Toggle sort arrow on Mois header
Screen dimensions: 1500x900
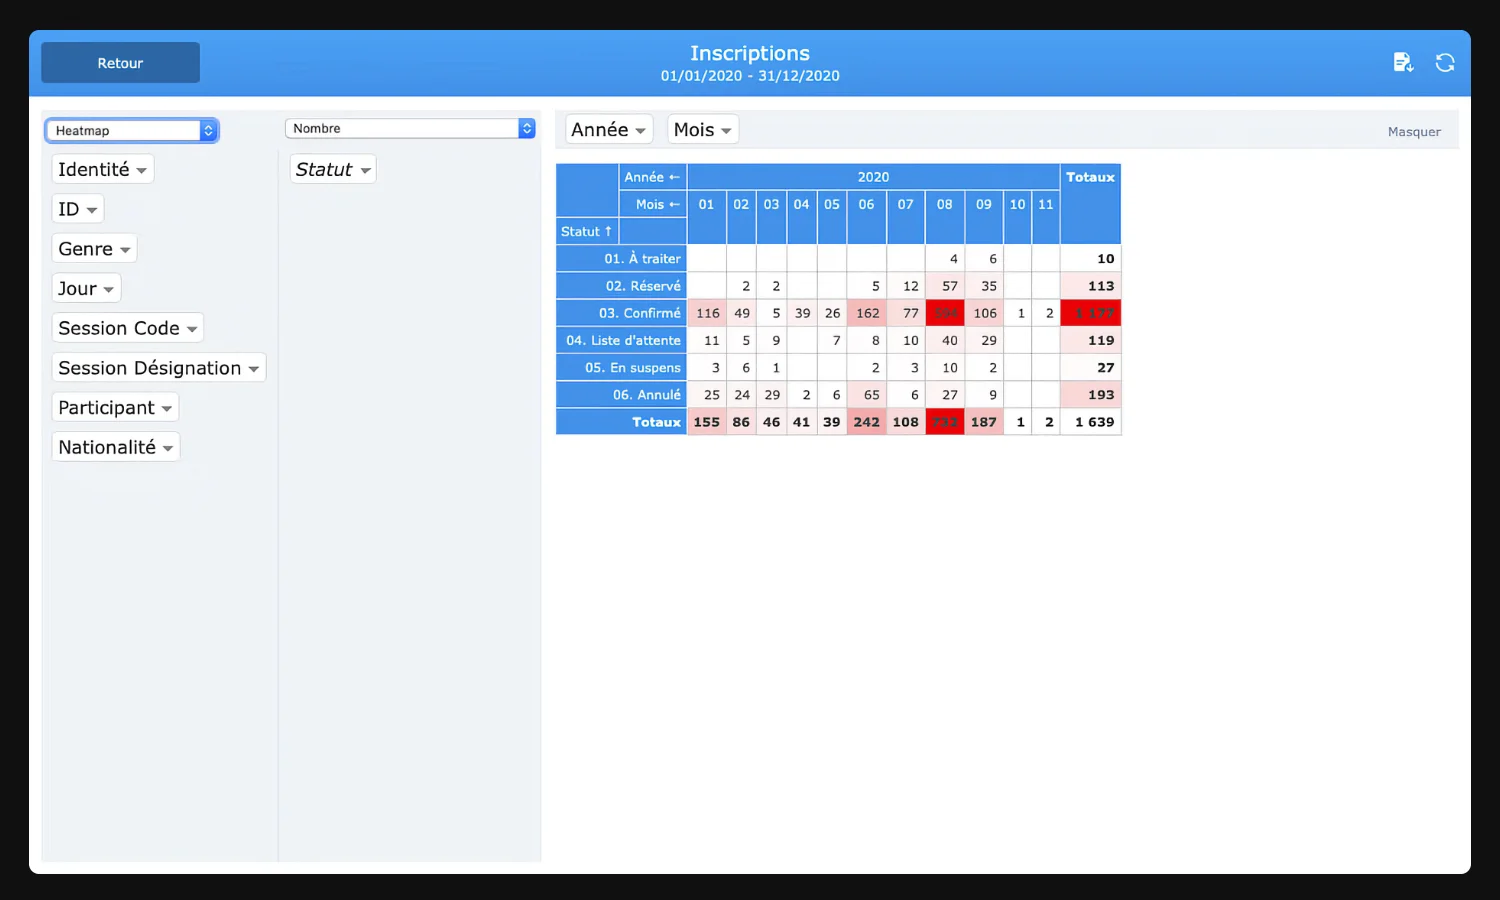(x=674, y=204)
